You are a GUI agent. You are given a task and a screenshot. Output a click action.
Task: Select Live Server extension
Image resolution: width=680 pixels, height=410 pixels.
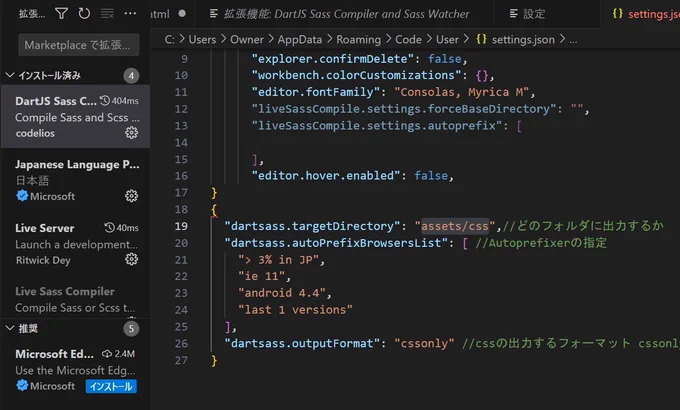(x=75, y=243)
